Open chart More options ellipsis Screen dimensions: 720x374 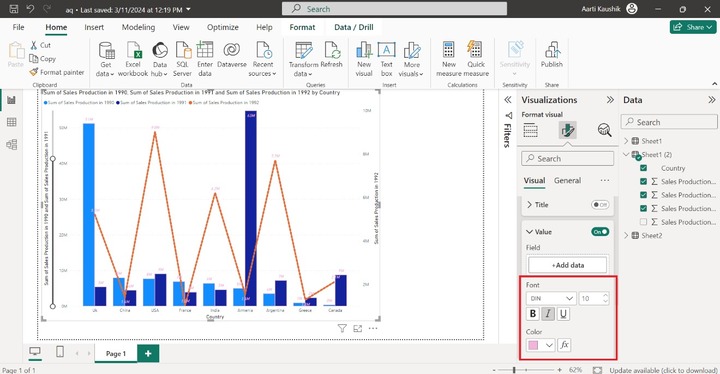(x=373, y=328)
